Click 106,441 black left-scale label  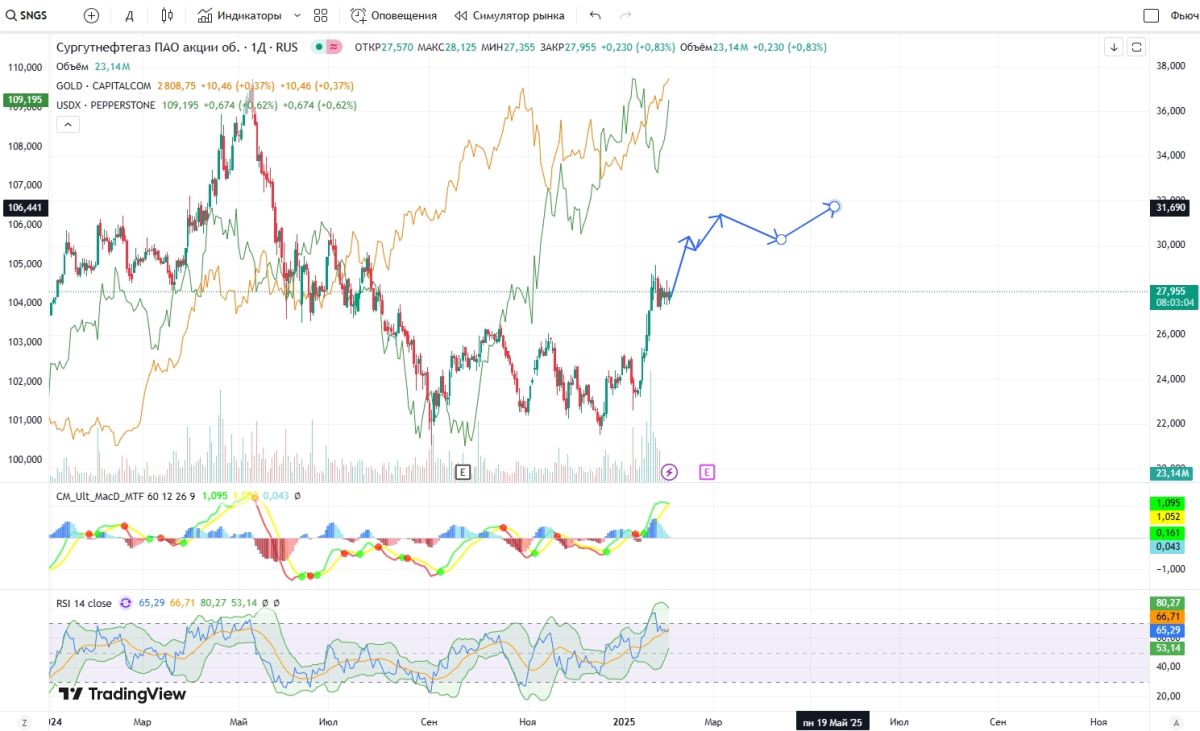[25, 207]
